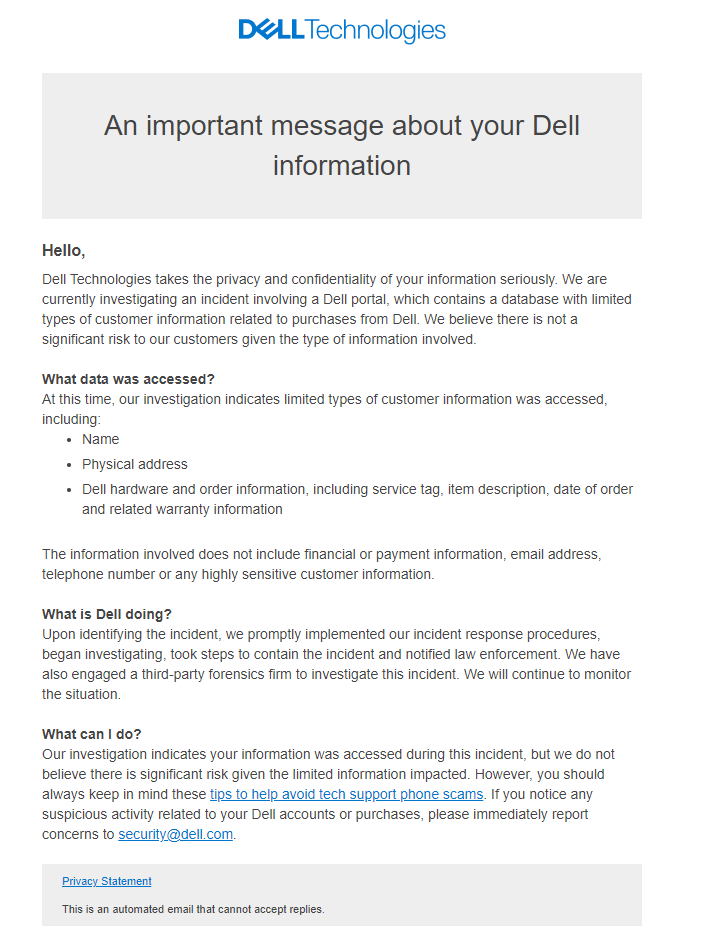This screenshot has height=941, width=709.
Task: Click the 'An important message' banner heading
Action: (342, 145)
